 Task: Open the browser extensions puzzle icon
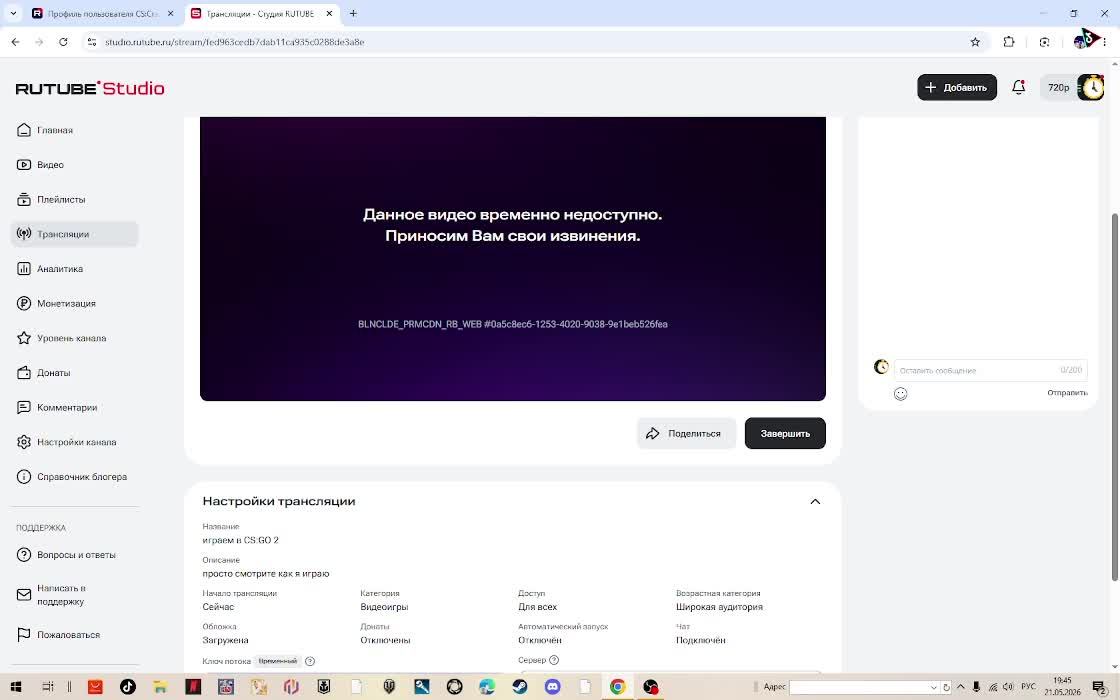click(x=1009, y=42)
